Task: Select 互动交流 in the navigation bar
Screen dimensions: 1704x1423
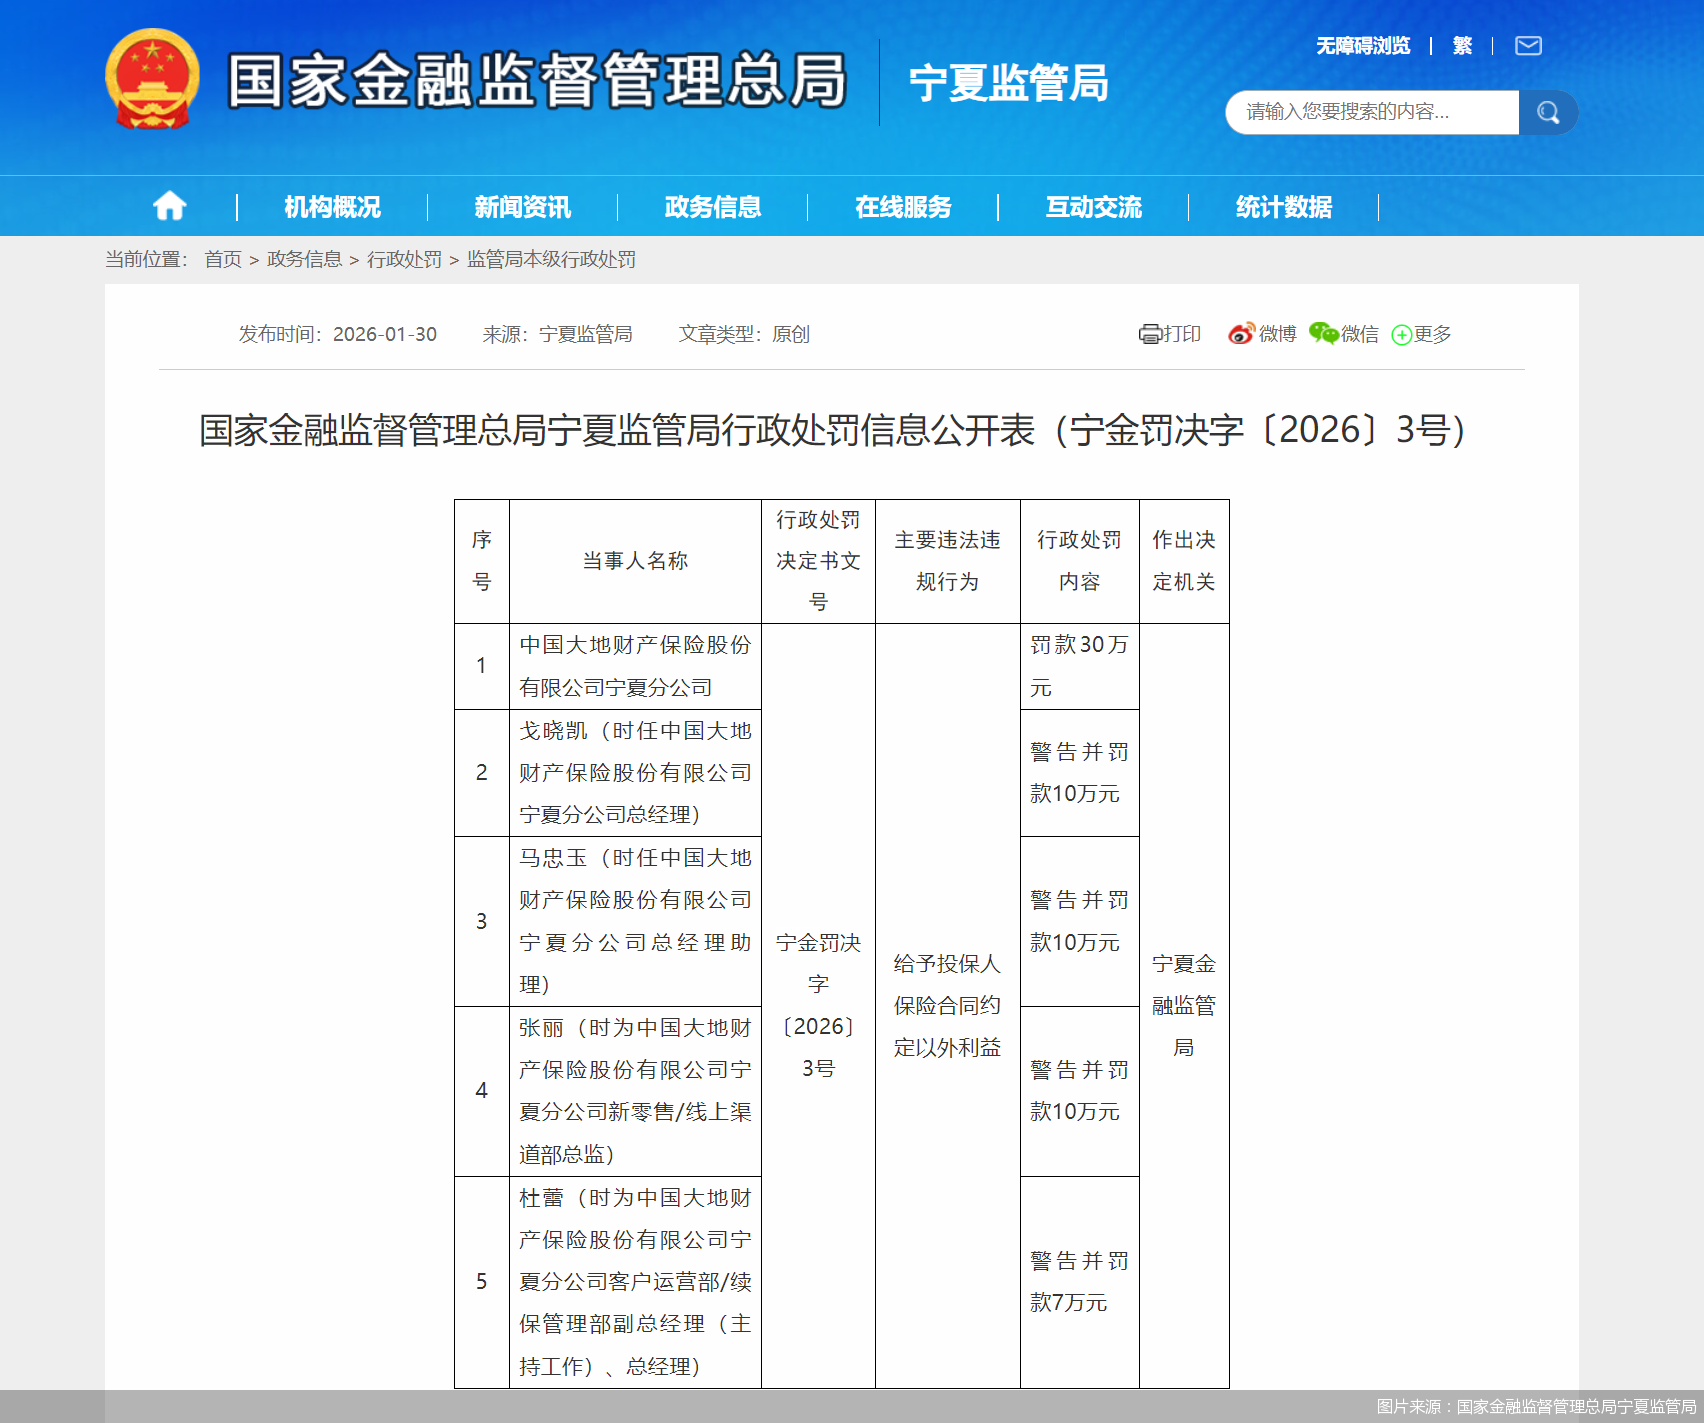Action: pyautogui.click(x=1093, y=207)
